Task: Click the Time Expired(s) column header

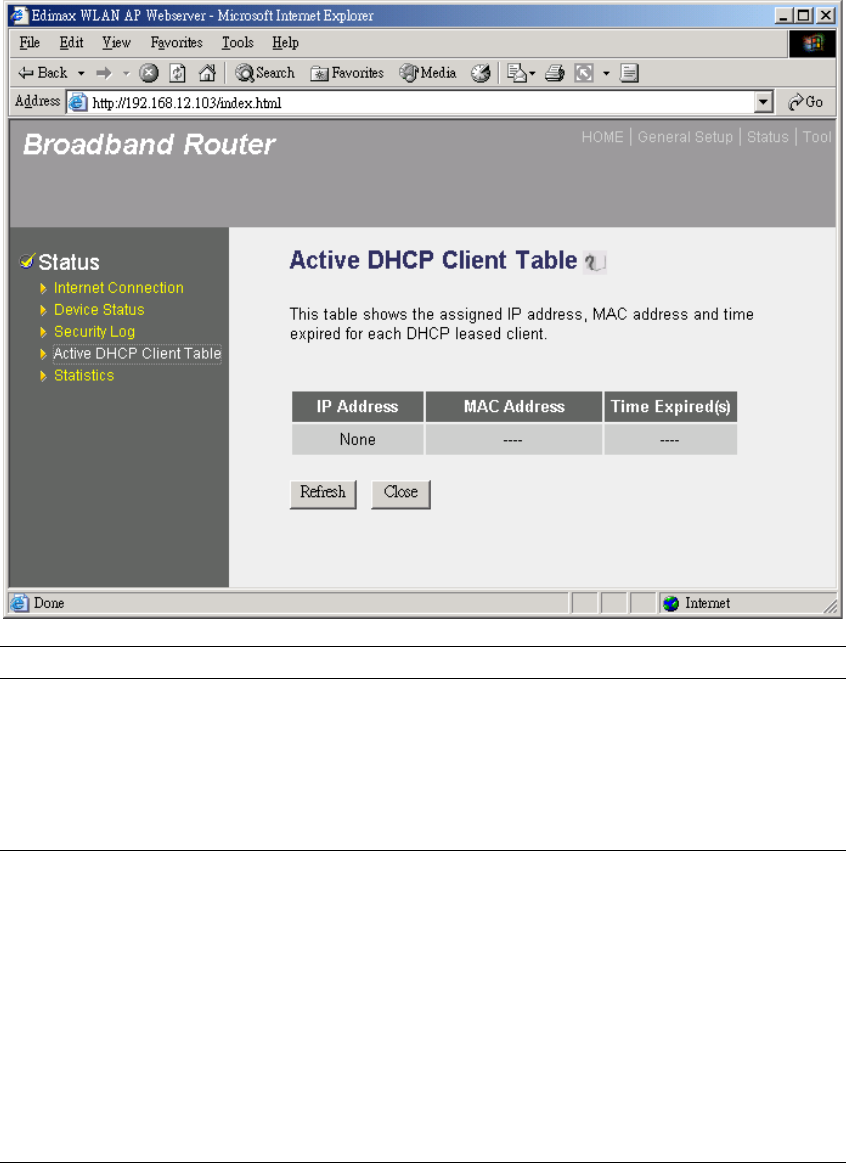Action: [x=670, y=406]
